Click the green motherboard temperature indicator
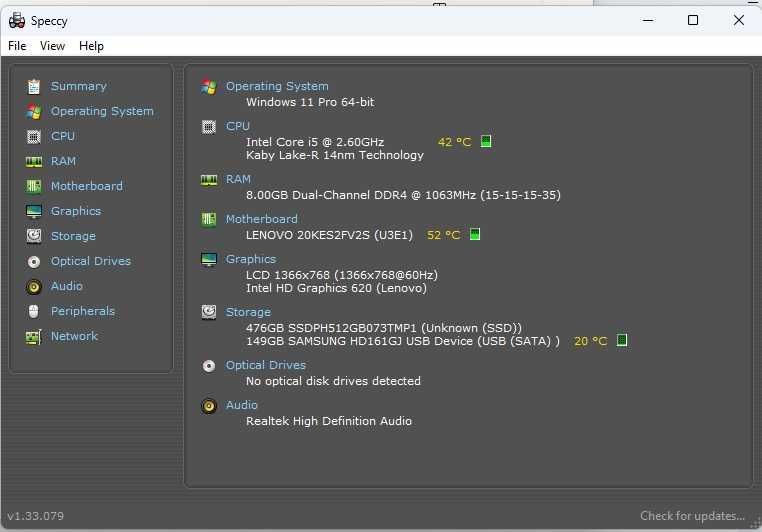The height and width of the screenshot is (532, 762). [475, 234]
